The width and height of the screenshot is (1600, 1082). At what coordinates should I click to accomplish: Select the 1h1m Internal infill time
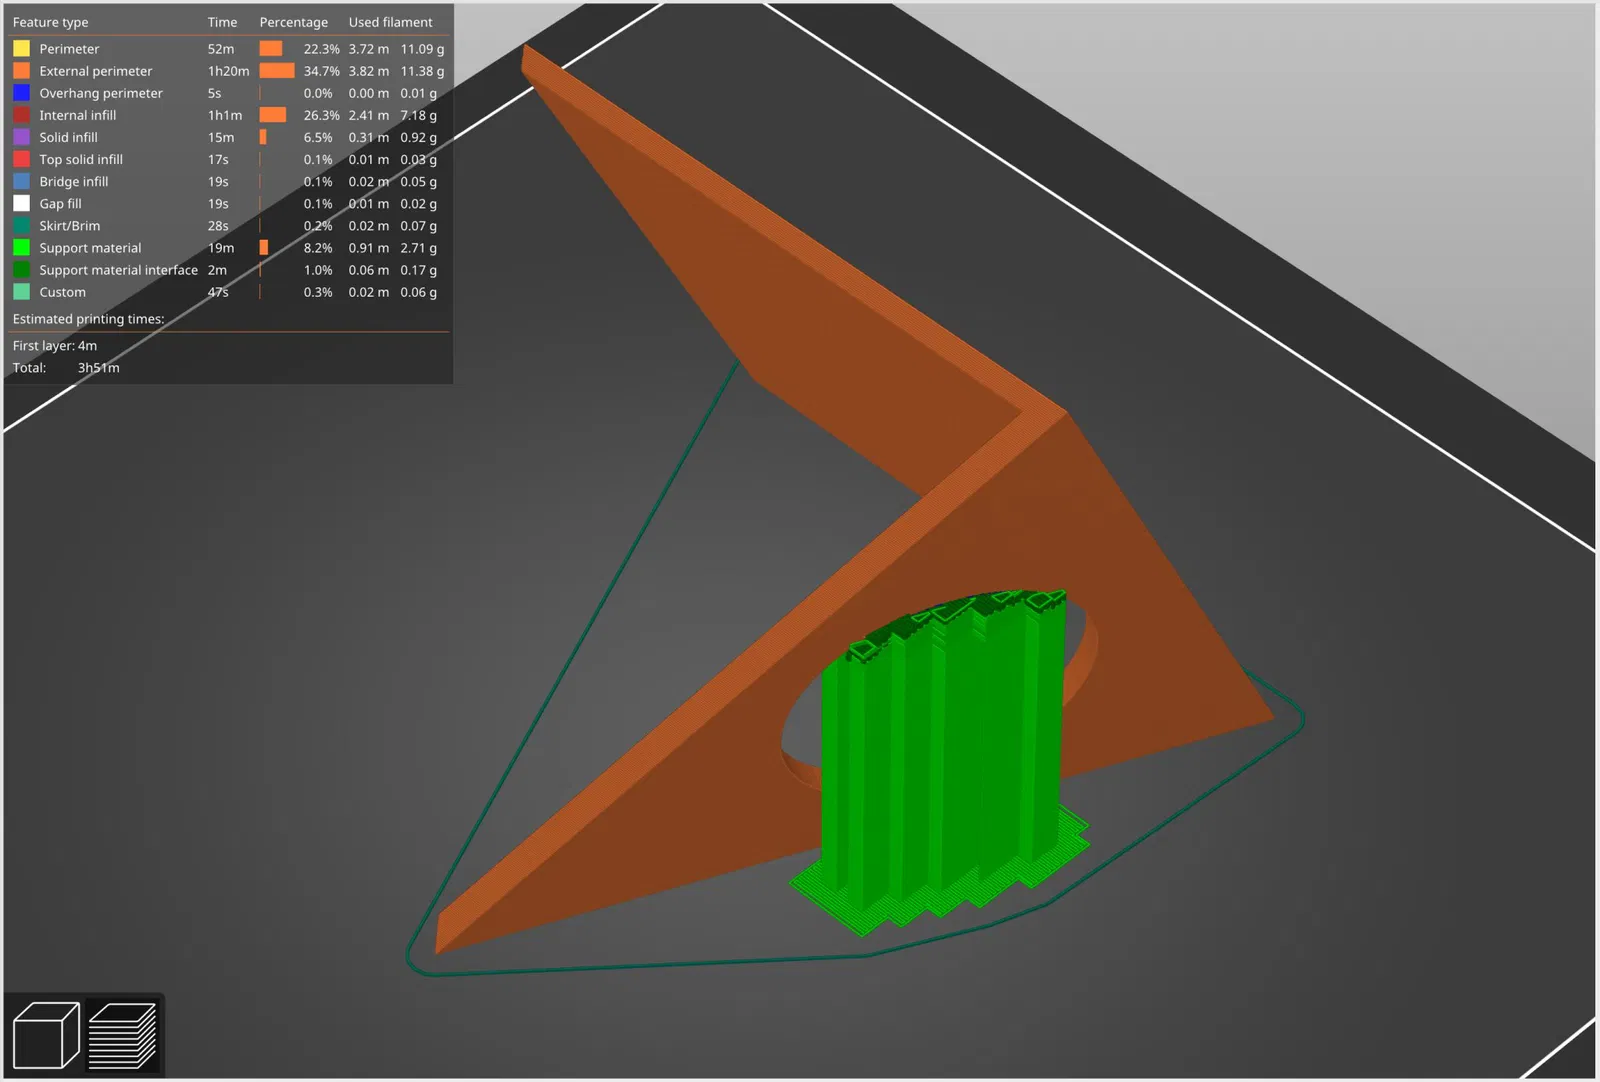pos(225,115)
